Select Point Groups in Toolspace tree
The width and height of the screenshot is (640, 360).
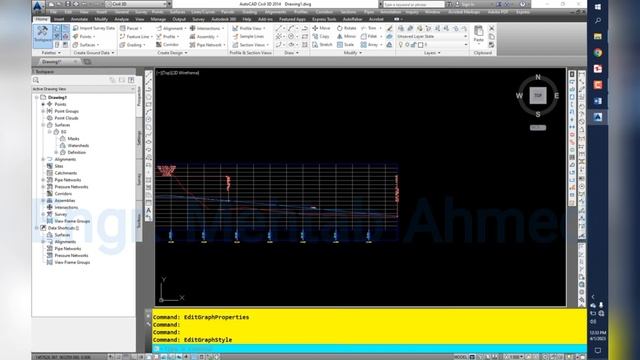[x=67, y=111]
